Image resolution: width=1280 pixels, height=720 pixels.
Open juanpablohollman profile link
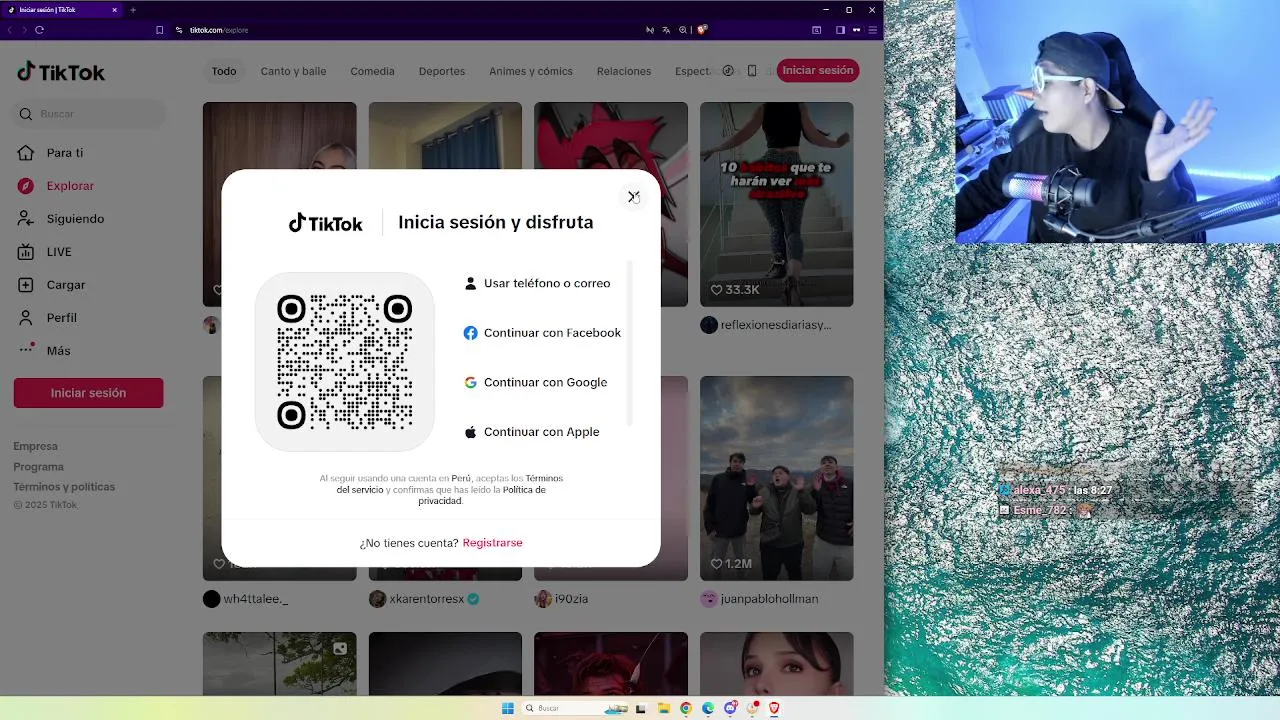[769, 599]
